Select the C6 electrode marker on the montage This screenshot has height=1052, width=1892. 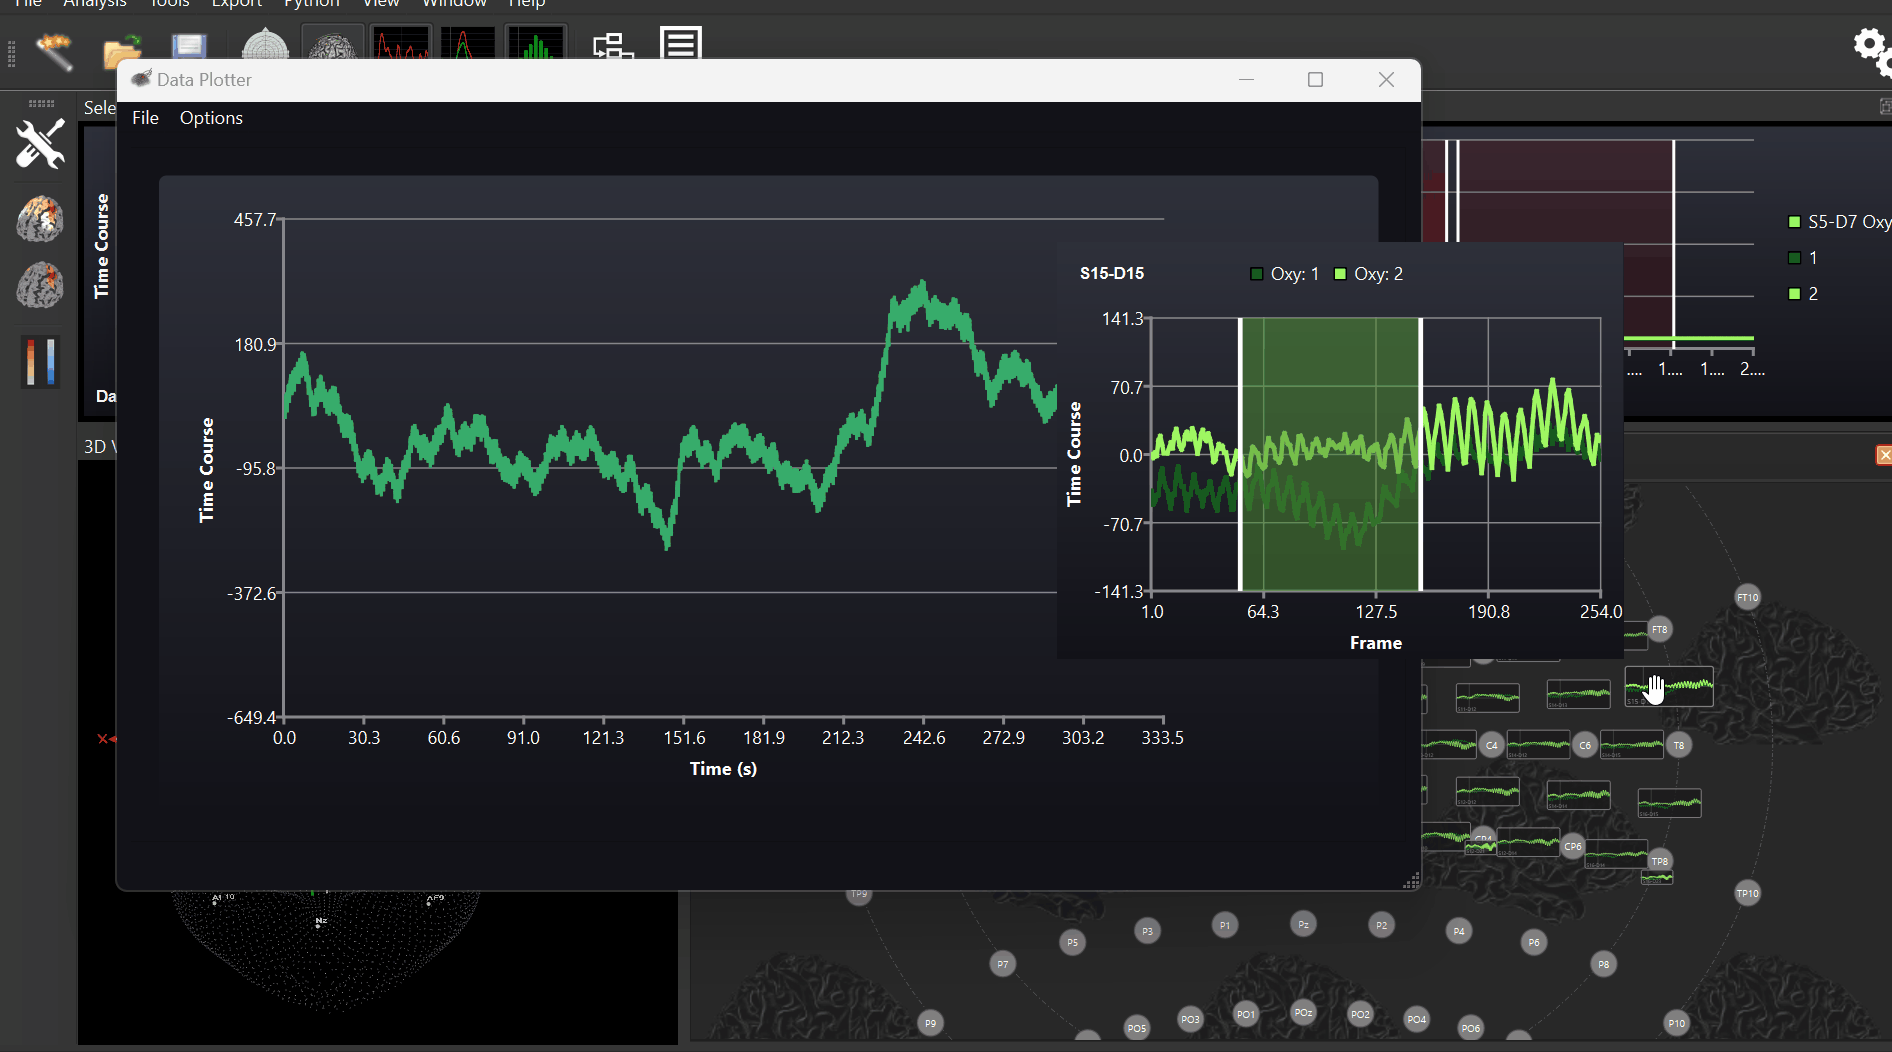[1585, 745]
